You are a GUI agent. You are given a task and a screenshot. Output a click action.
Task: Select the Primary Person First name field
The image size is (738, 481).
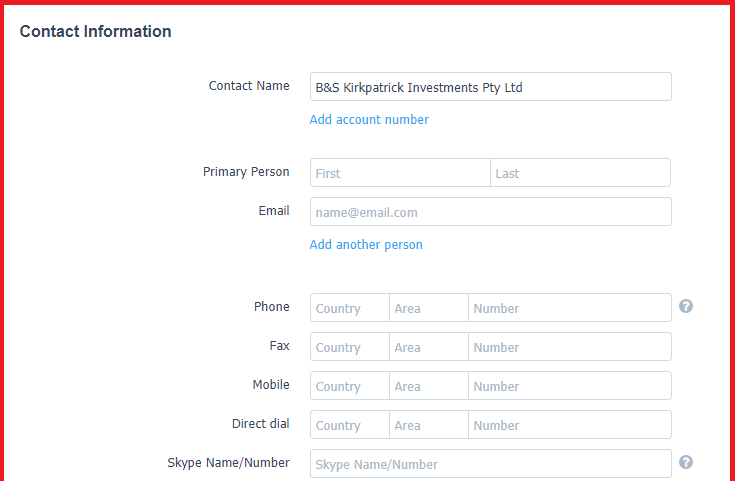pos(400,173)
